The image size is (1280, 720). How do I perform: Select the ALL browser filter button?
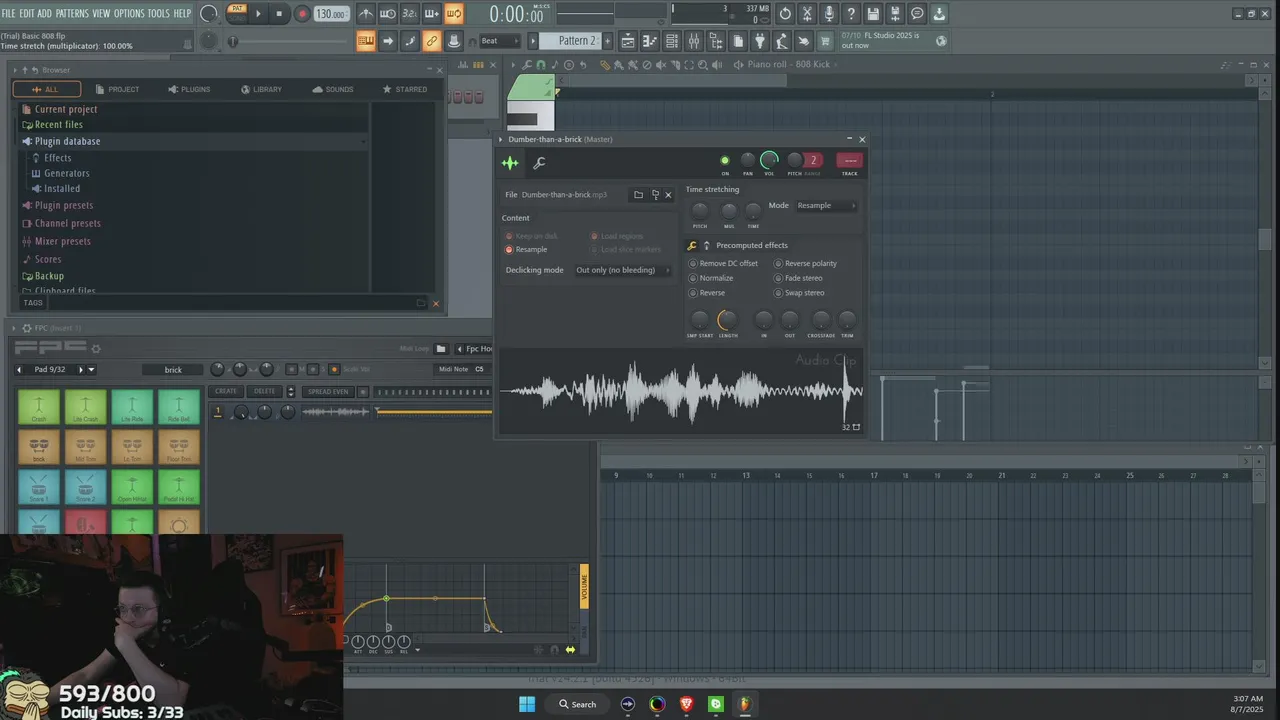click(x=46, y=89)
